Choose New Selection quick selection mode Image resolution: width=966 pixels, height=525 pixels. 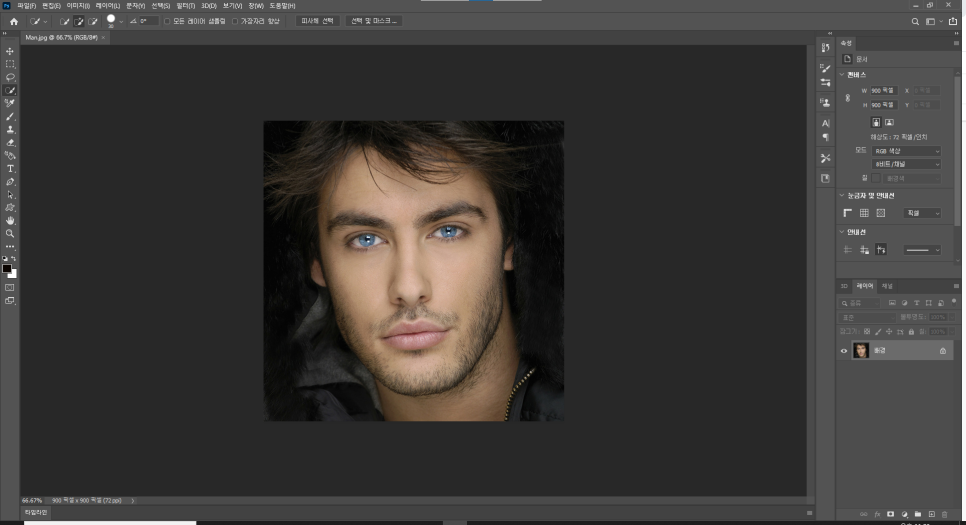coord(65,21)
